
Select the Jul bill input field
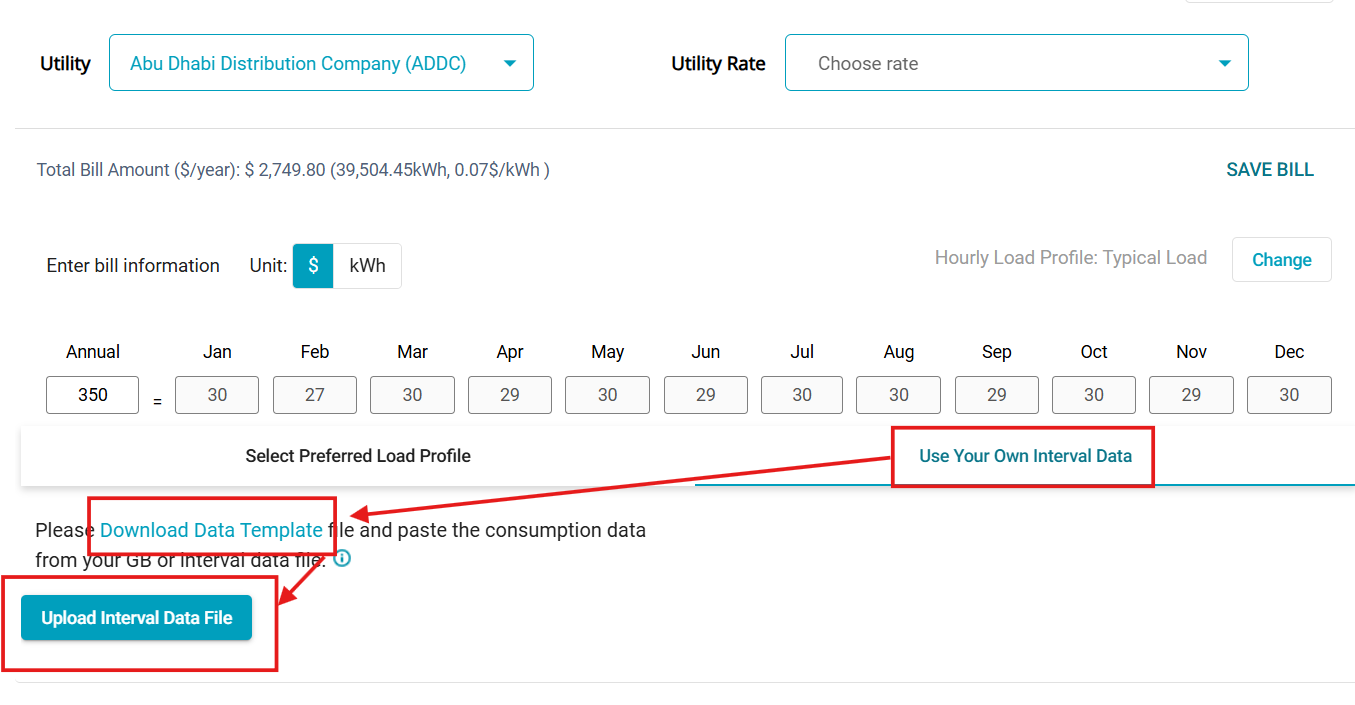click(802, 395)
